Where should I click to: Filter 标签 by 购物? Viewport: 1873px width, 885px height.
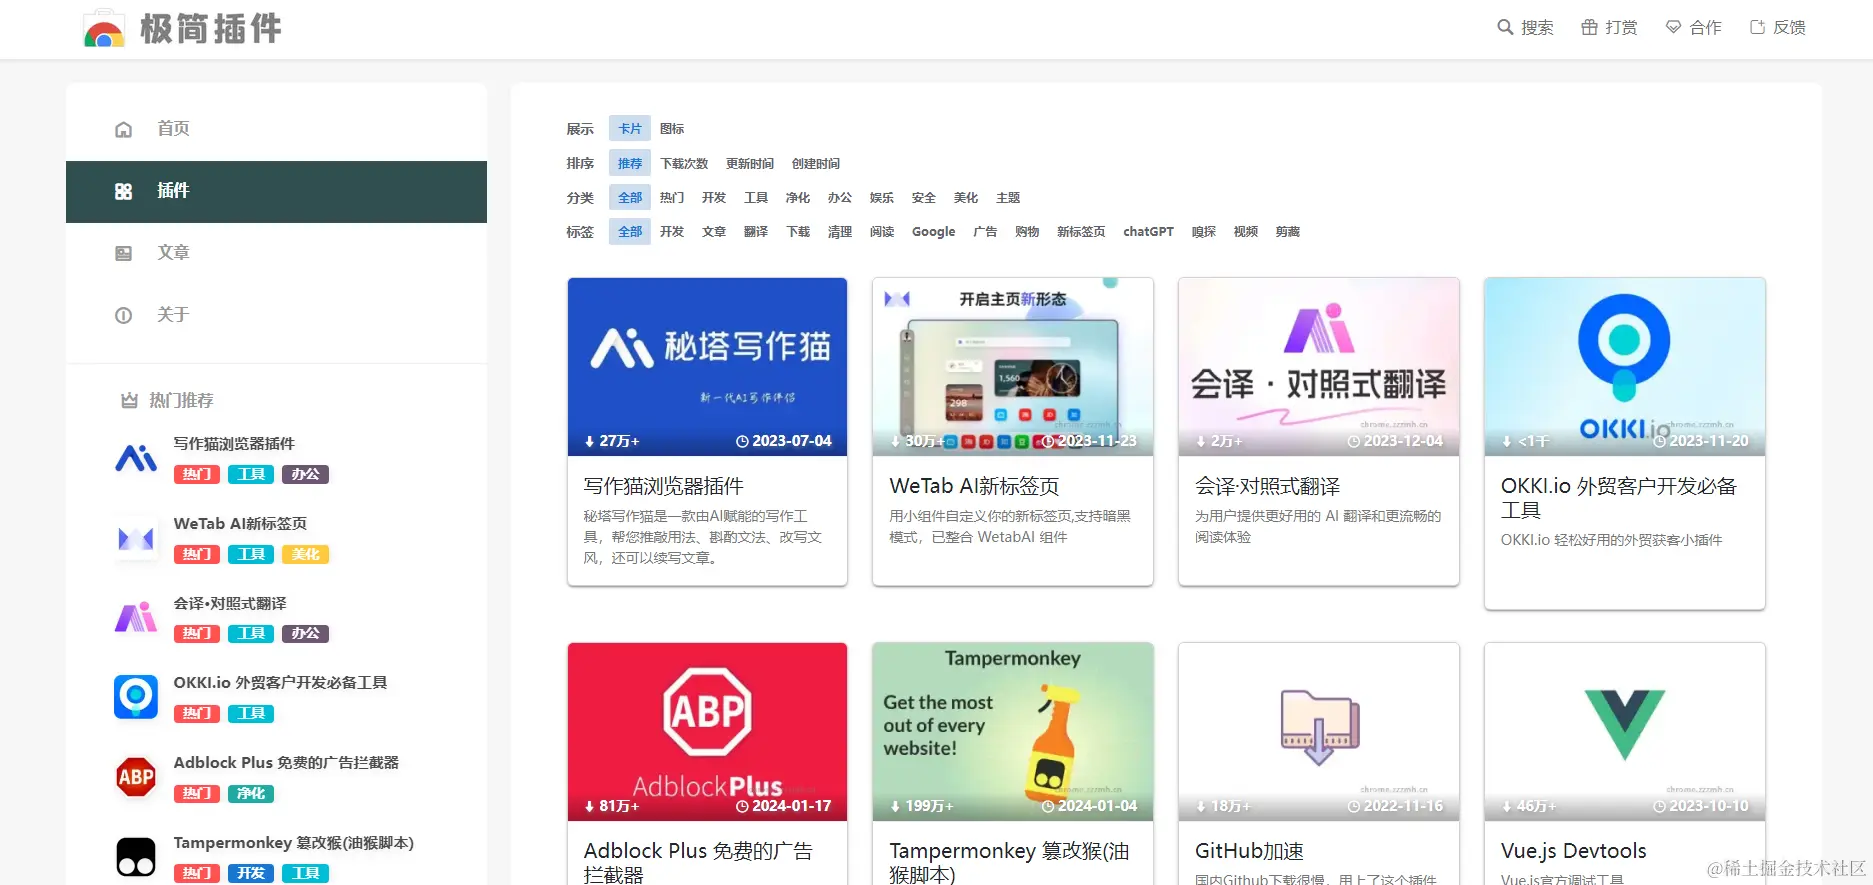tap(1027, 231)
